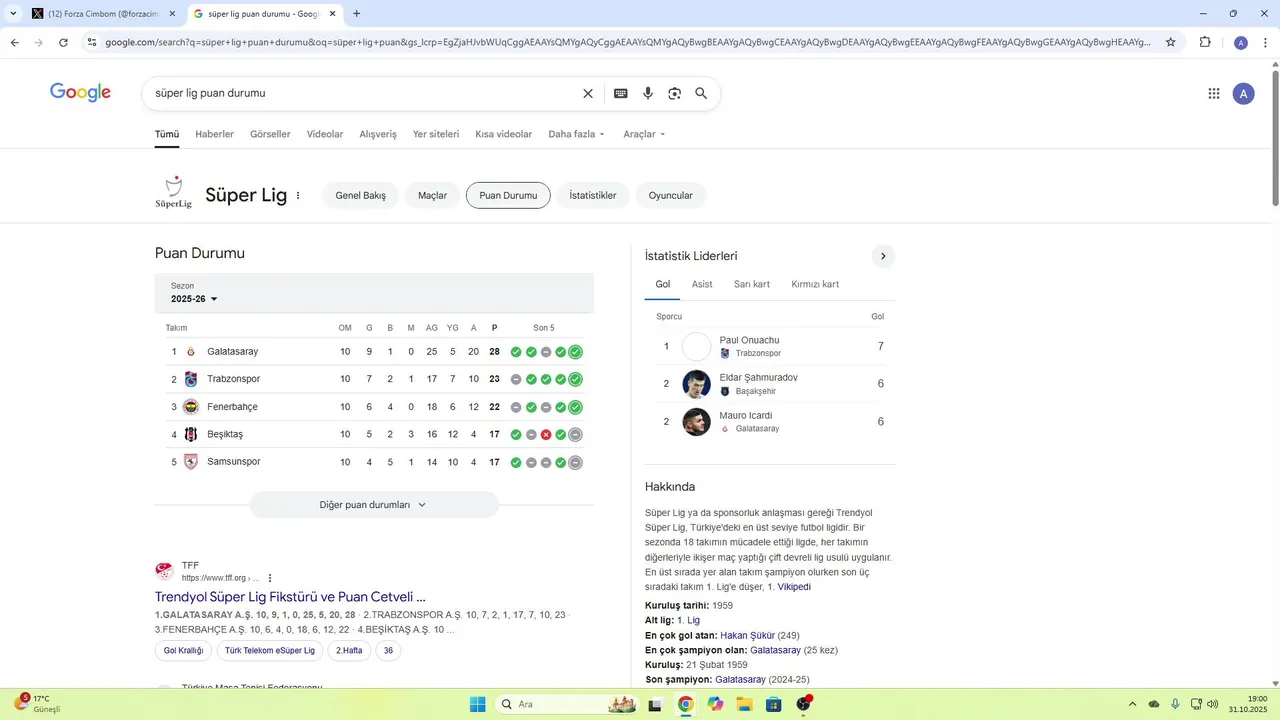Open Süper Lig three-dot options menu
This screenshot has width=1280, height=720.
coord(298,195)
